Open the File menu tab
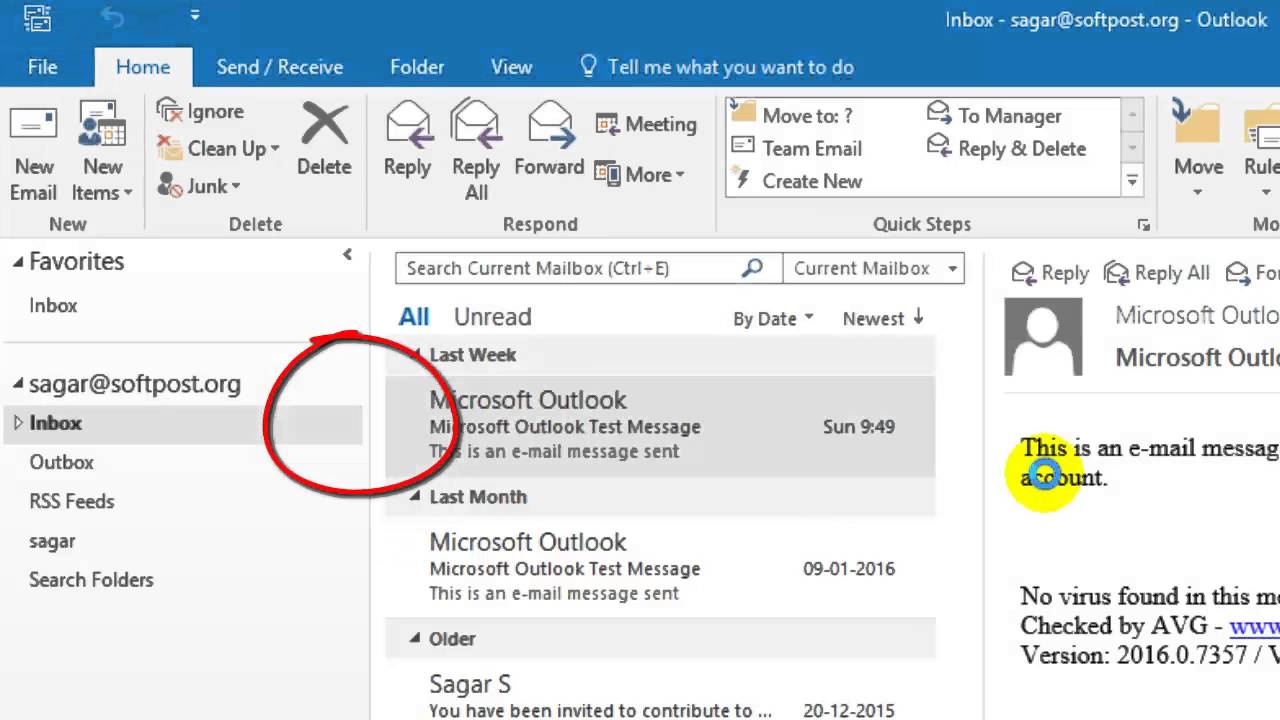The width and height of the screenshot is (1280, 720). [42, 67]
